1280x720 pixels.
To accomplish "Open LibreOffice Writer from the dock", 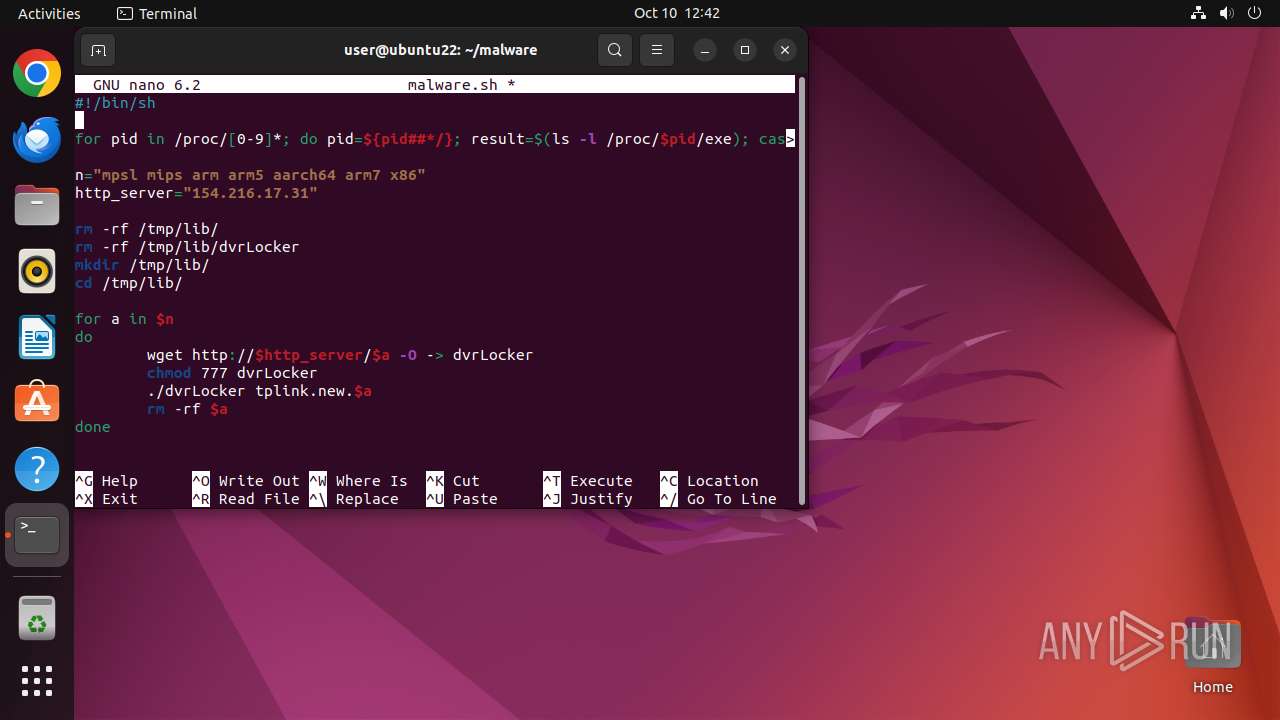I will coord(37,337).
